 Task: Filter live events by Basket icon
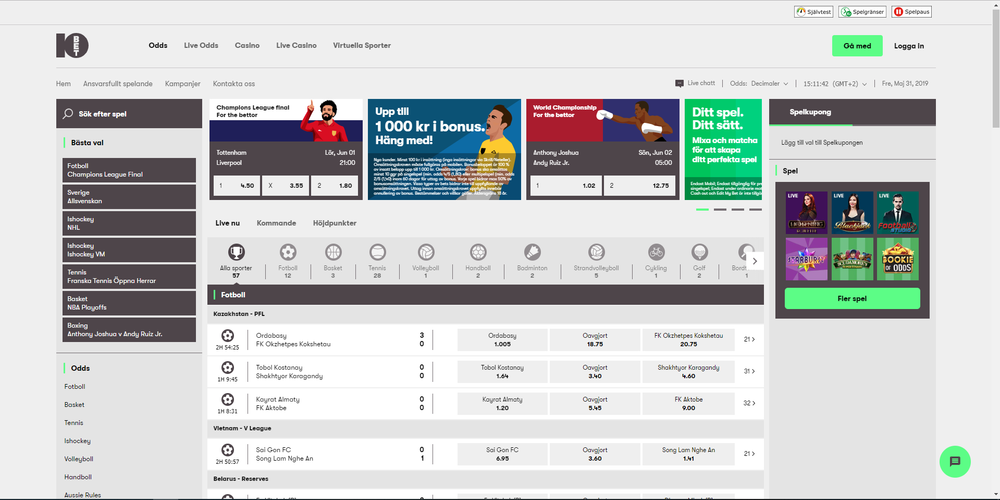tap(333, 252)
